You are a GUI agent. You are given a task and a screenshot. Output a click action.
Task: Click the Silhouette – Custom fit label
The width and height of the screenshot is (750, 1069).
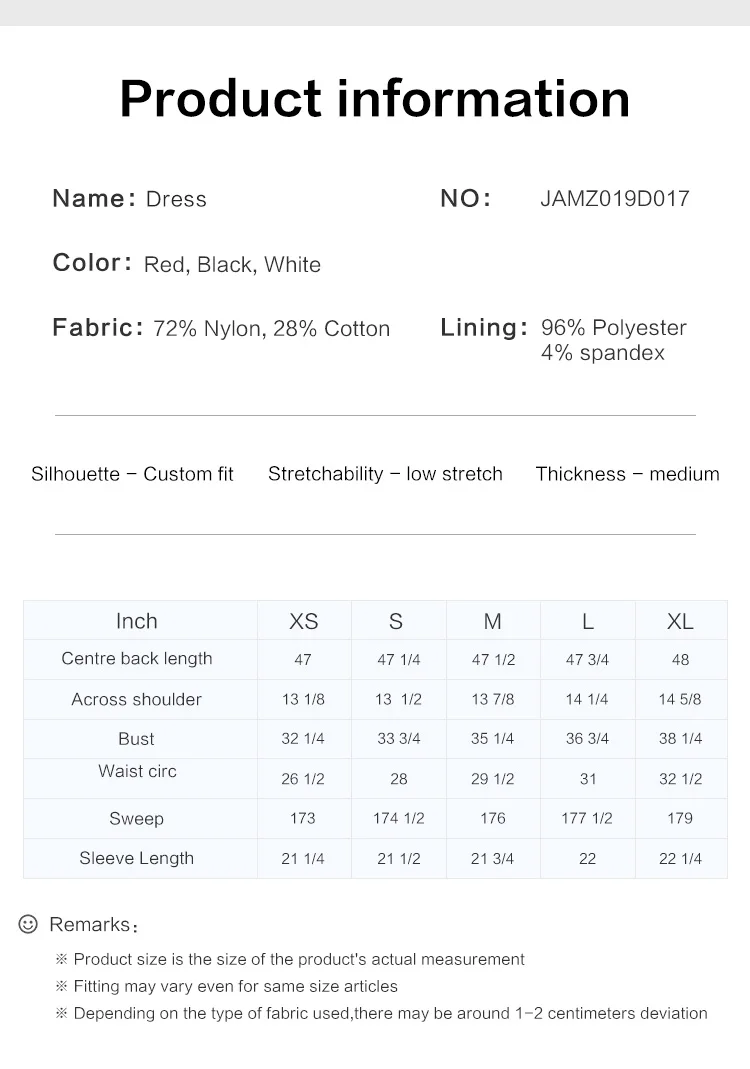132,474
